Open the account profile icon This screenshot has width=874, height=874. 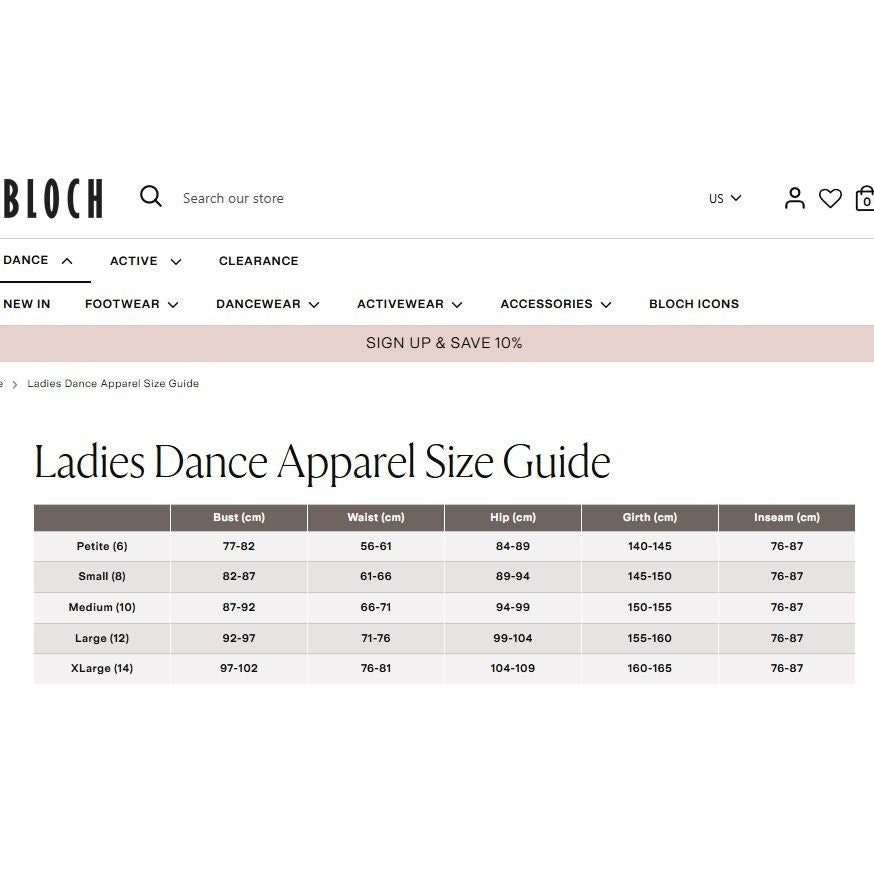(x=794, y=198)
